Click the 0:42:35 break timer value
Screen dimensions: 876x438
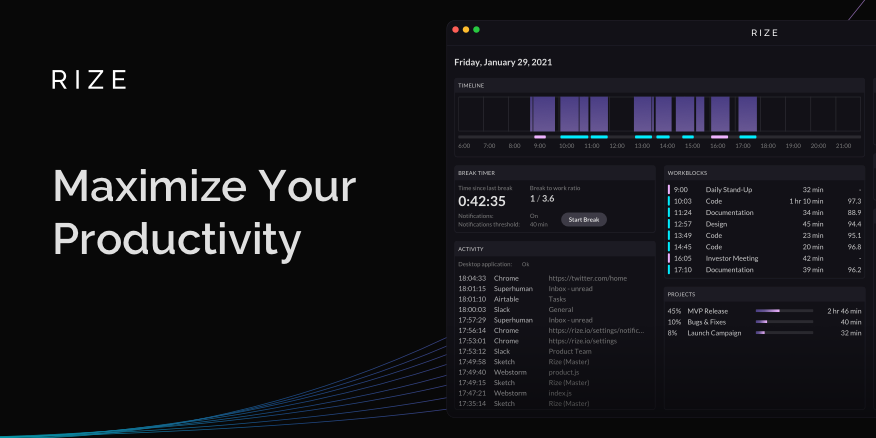[482, 201]
